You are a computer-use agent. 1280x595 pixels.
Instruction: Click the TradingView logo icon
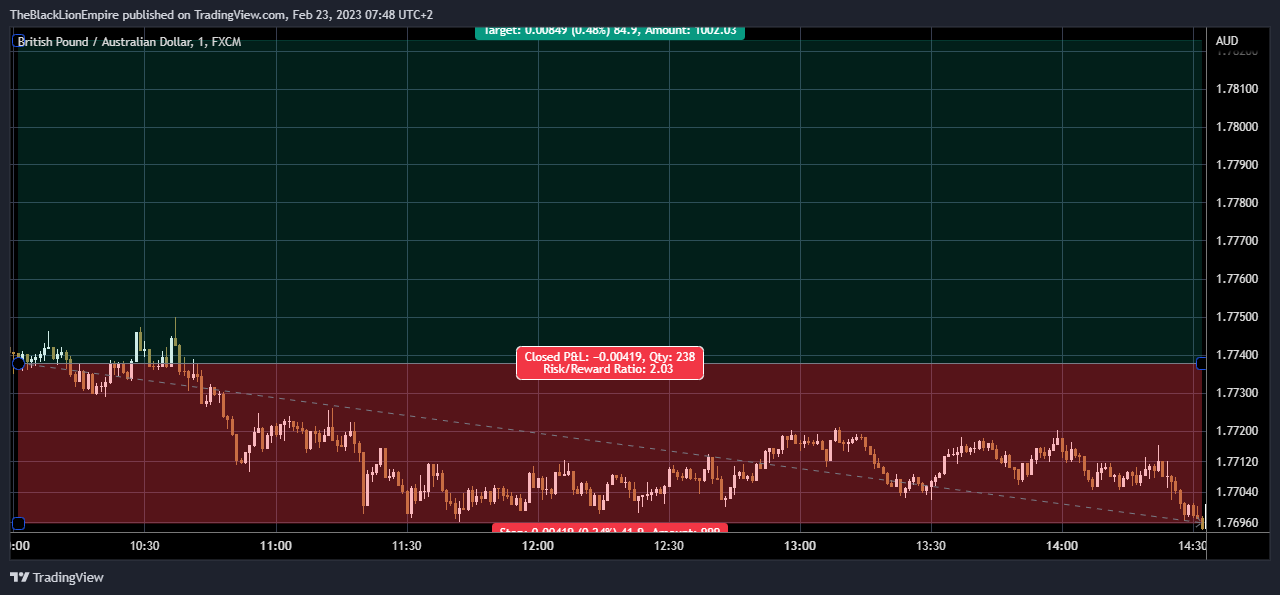pos(21,577)
